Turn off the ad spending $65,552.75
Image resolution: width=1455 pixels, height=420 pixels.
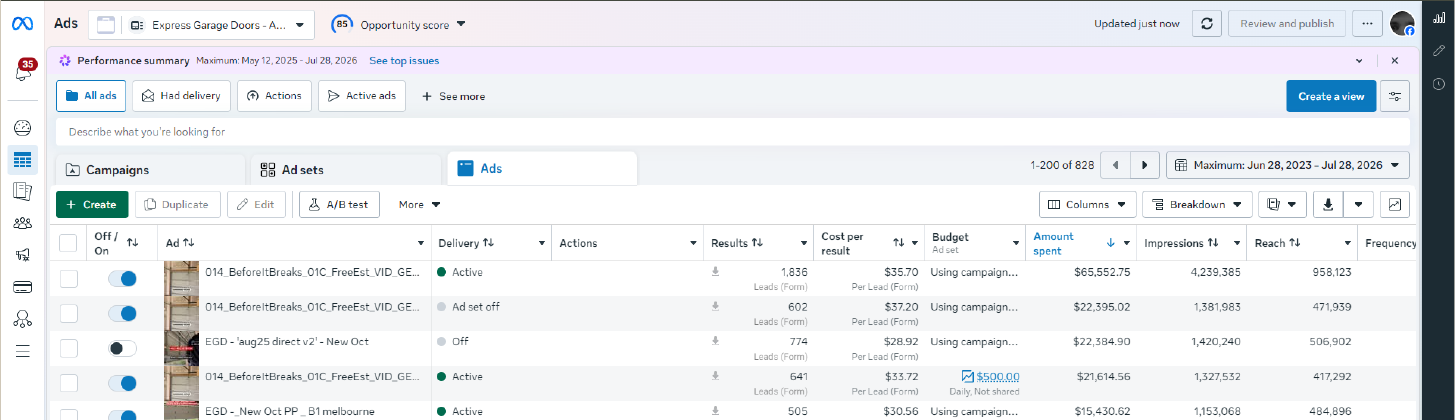pyautogui.click(x=122, y=278)
